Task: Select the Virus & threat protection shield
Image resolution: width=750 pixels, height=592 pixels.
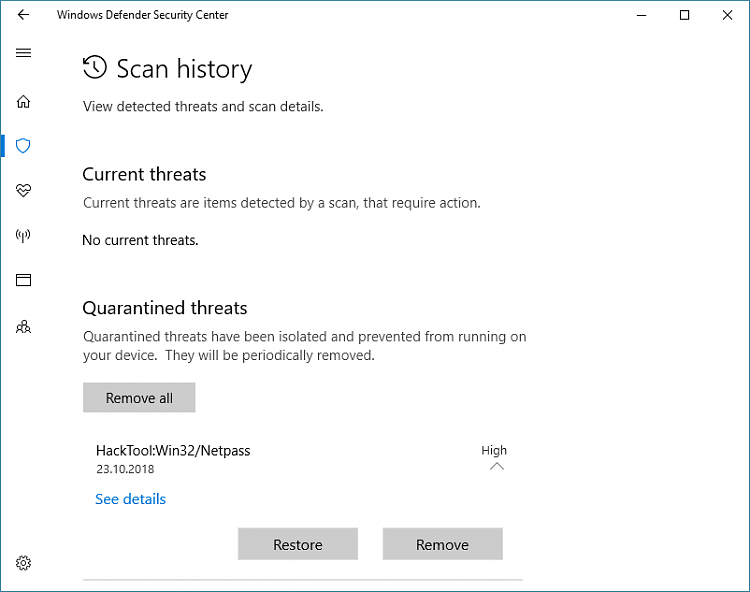Action: [23, 145]
